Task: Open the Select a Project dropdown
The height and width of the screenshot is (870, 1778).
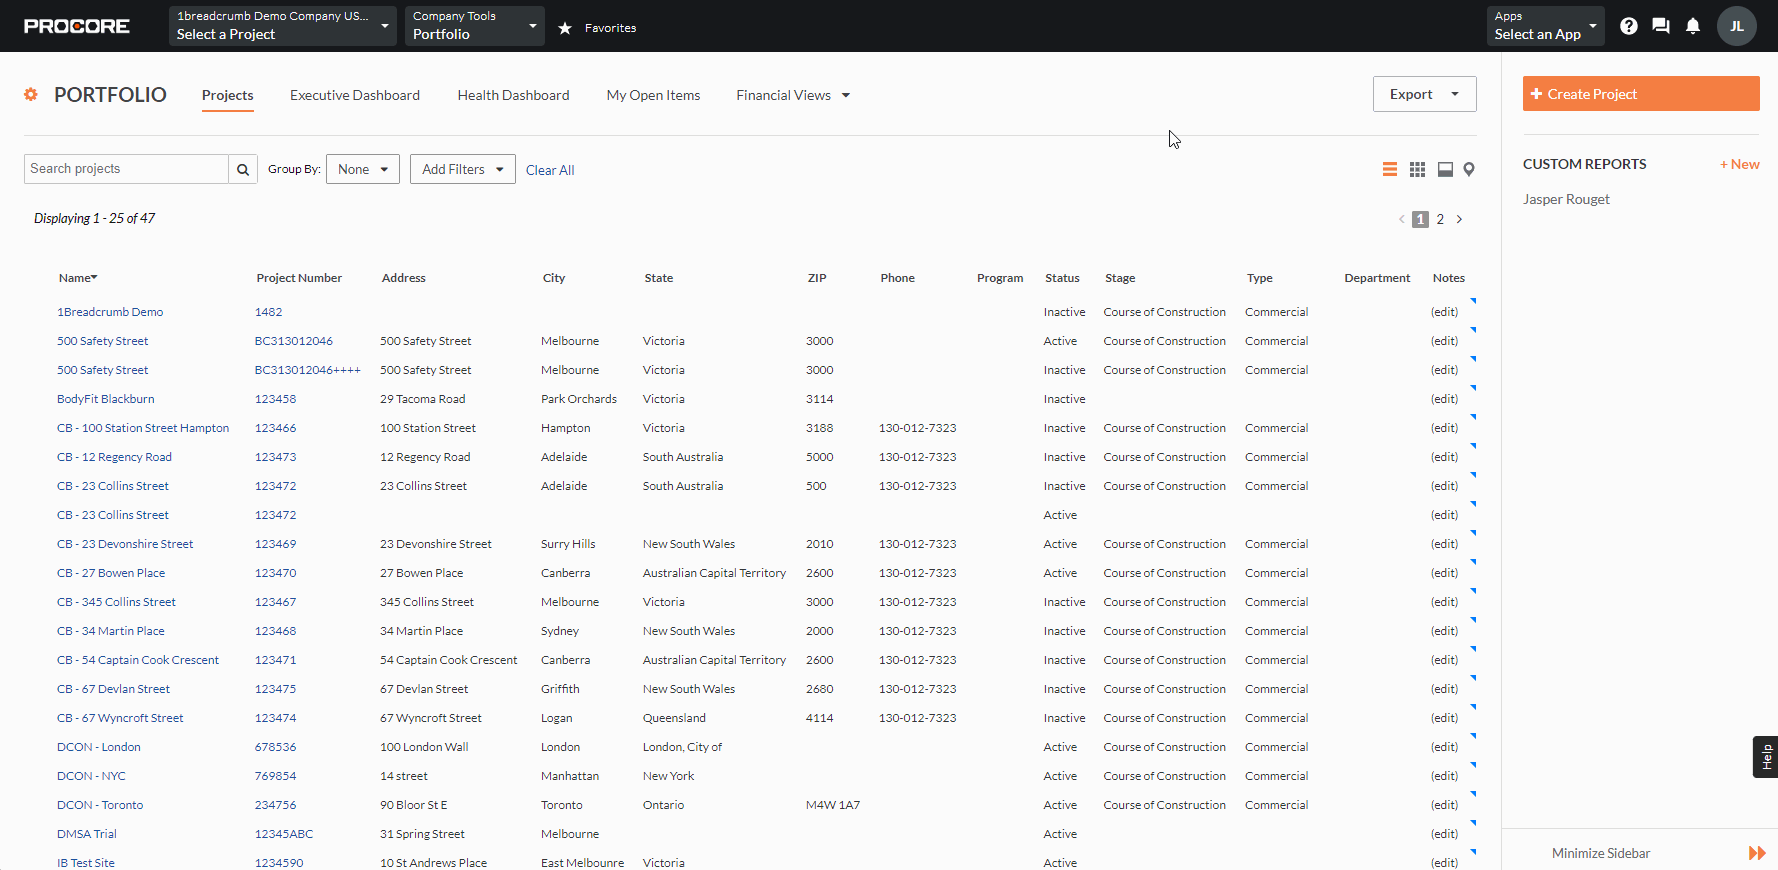Action: click(x=282, y=26)
